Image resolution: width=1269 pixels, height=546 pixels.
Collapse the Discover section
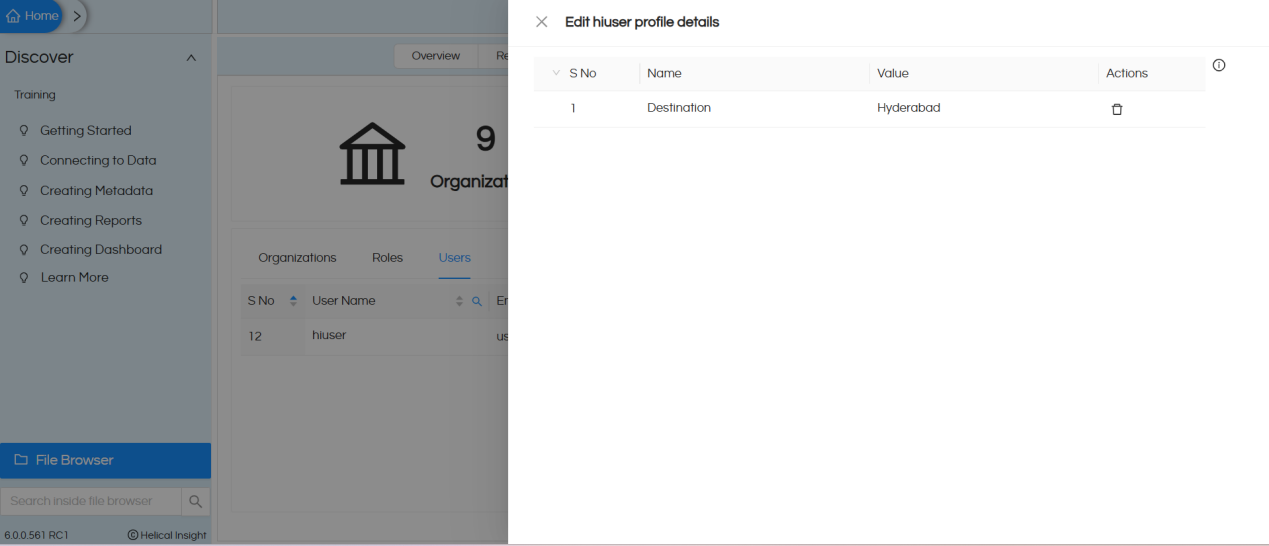[191, 58]
